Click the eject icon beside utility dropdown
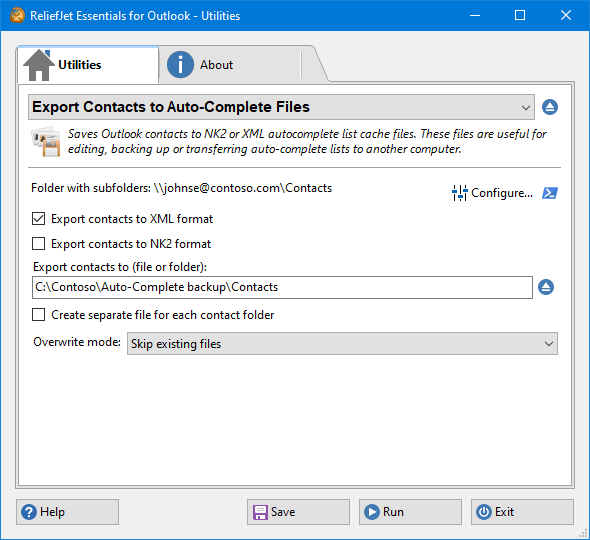Viewport: 590px width, 540px height. tap(550, 107)
